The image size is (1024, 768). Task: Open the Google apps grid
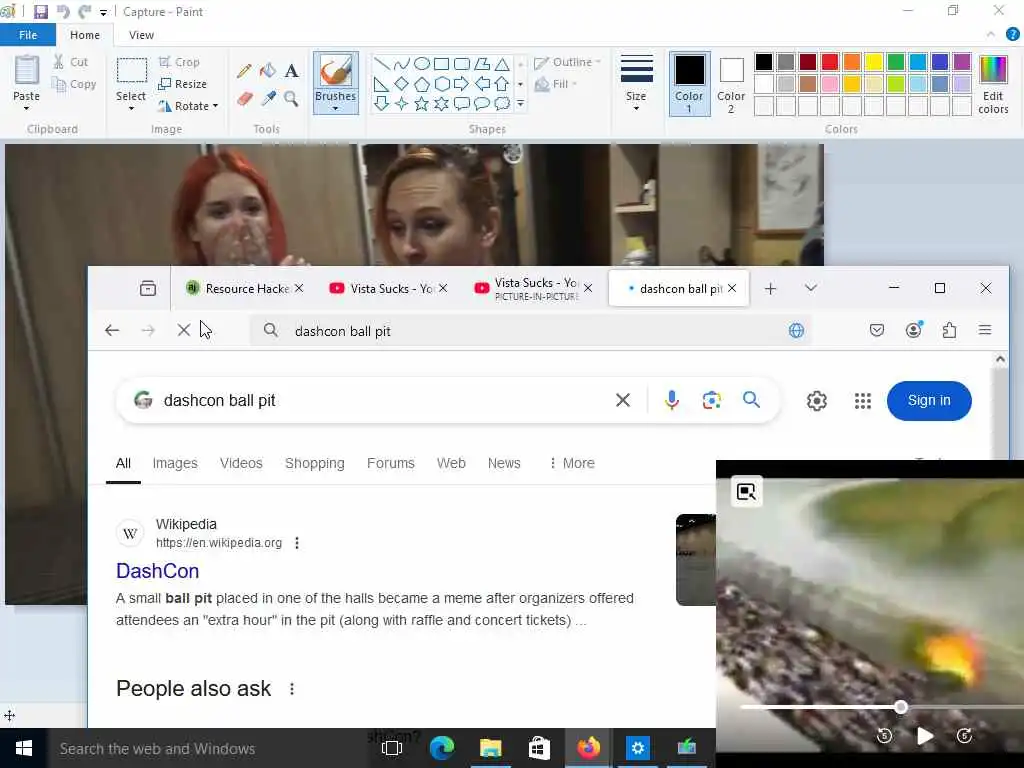tap(863, 400)
